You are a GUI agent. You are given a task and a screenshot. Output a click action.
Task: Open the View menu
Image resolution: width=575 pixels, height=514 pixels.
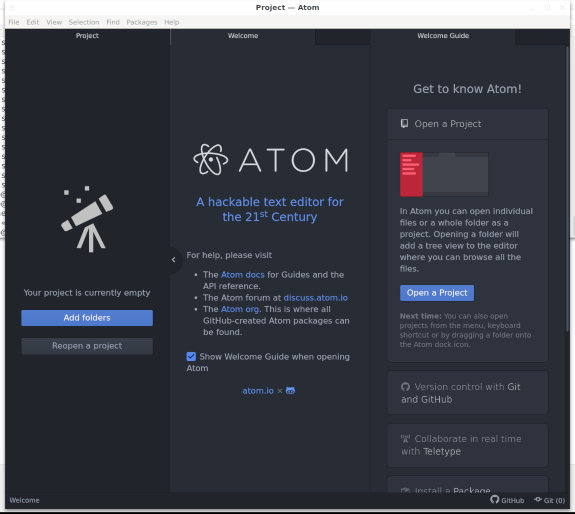(x=54, y=22)
